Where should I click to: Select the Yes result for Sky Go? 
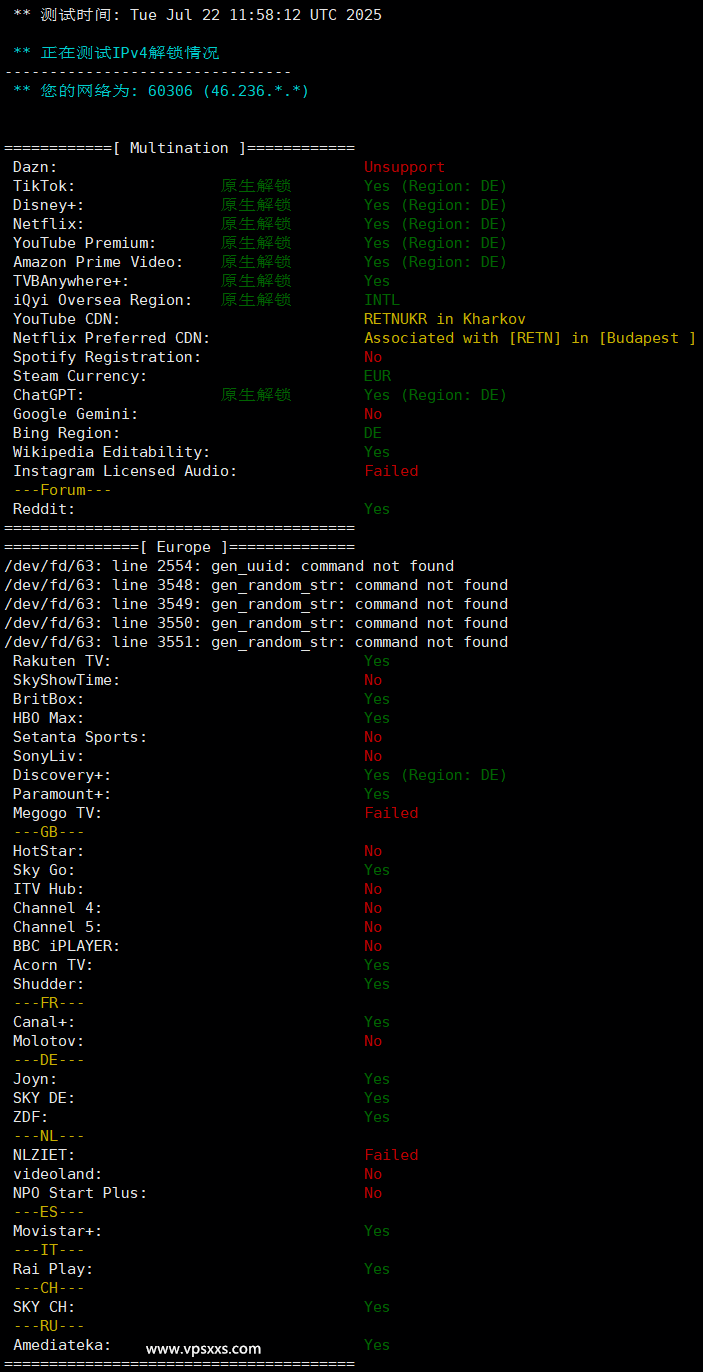377,870
